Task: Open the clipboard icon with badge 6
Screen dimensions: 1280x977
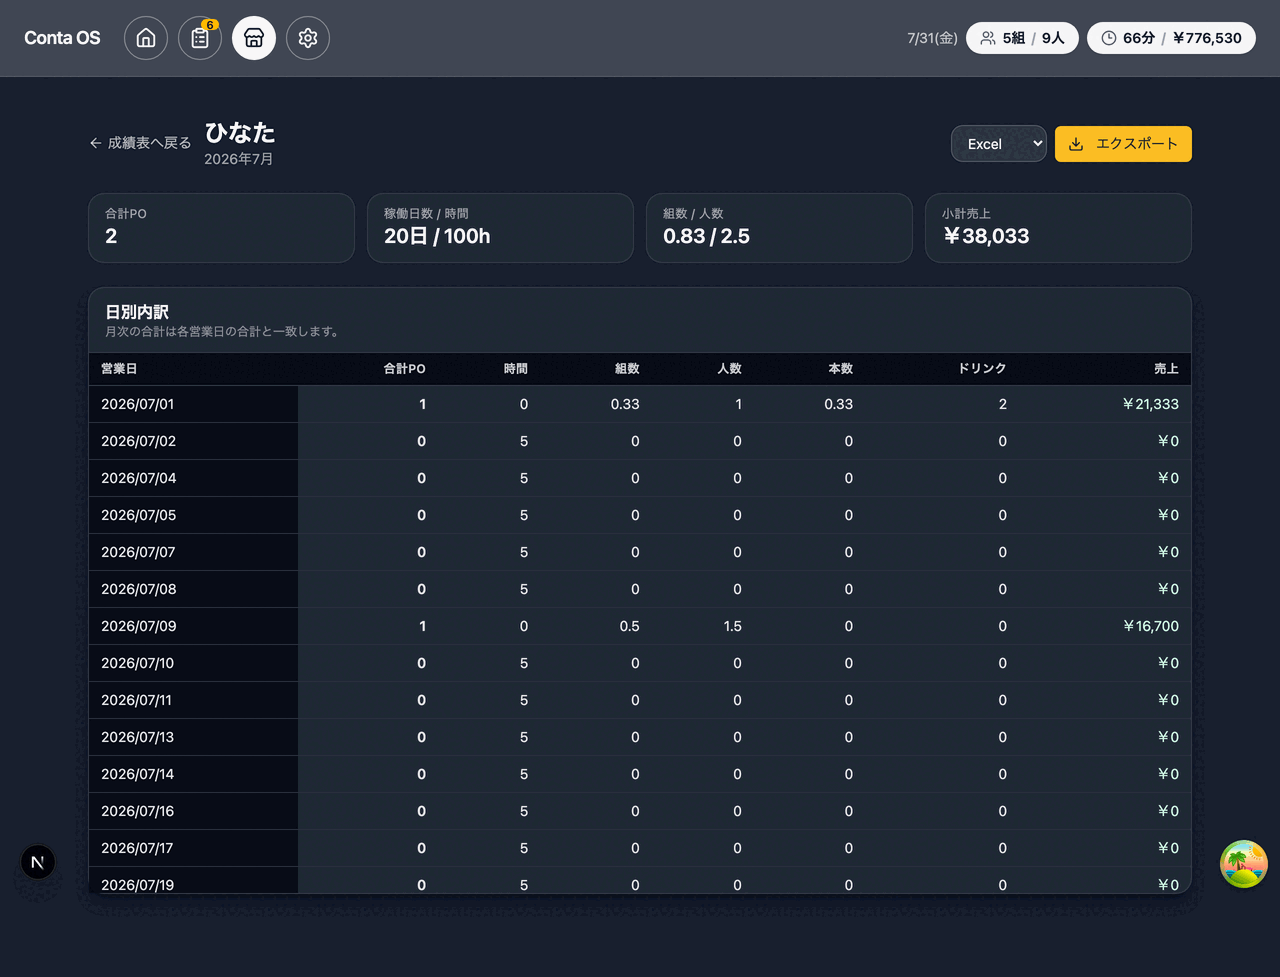Action: click(x=200, y=38)
